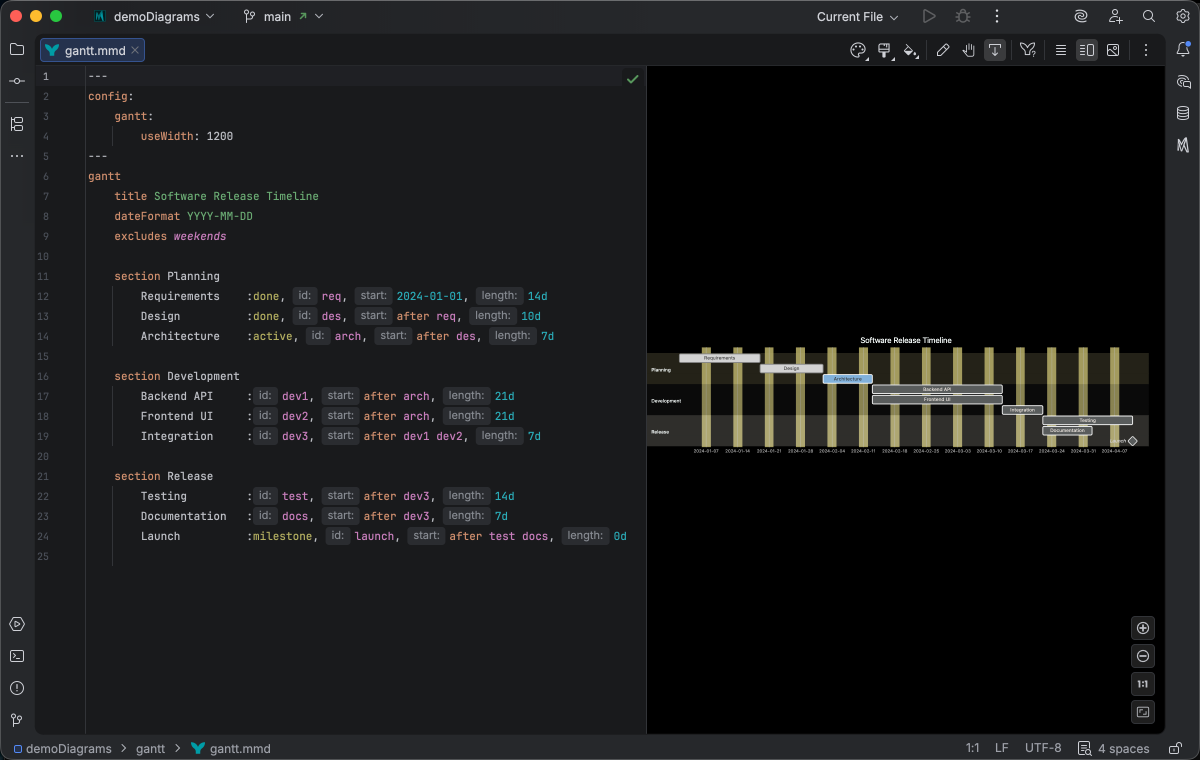Click the Fit to Window button in preview
The height and width of the screenshot is (760, 1200).
tap(1143, 712)
